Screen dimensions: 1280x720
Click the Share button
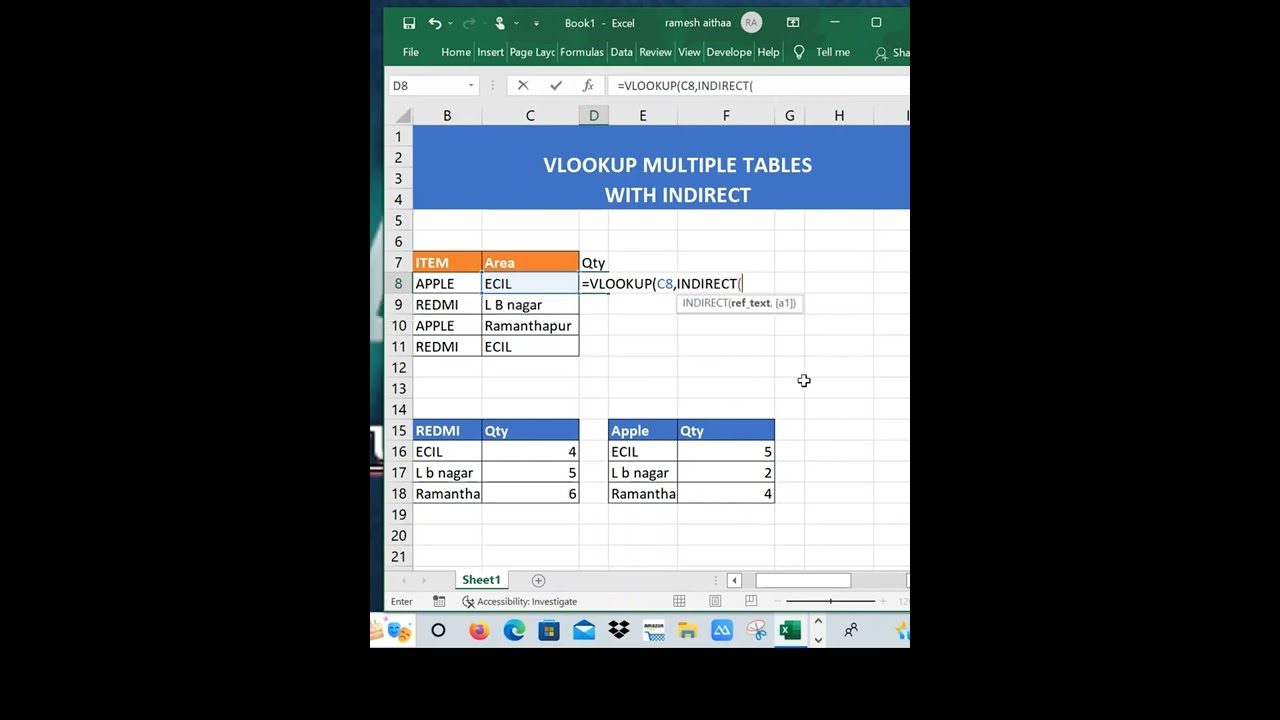892,53
